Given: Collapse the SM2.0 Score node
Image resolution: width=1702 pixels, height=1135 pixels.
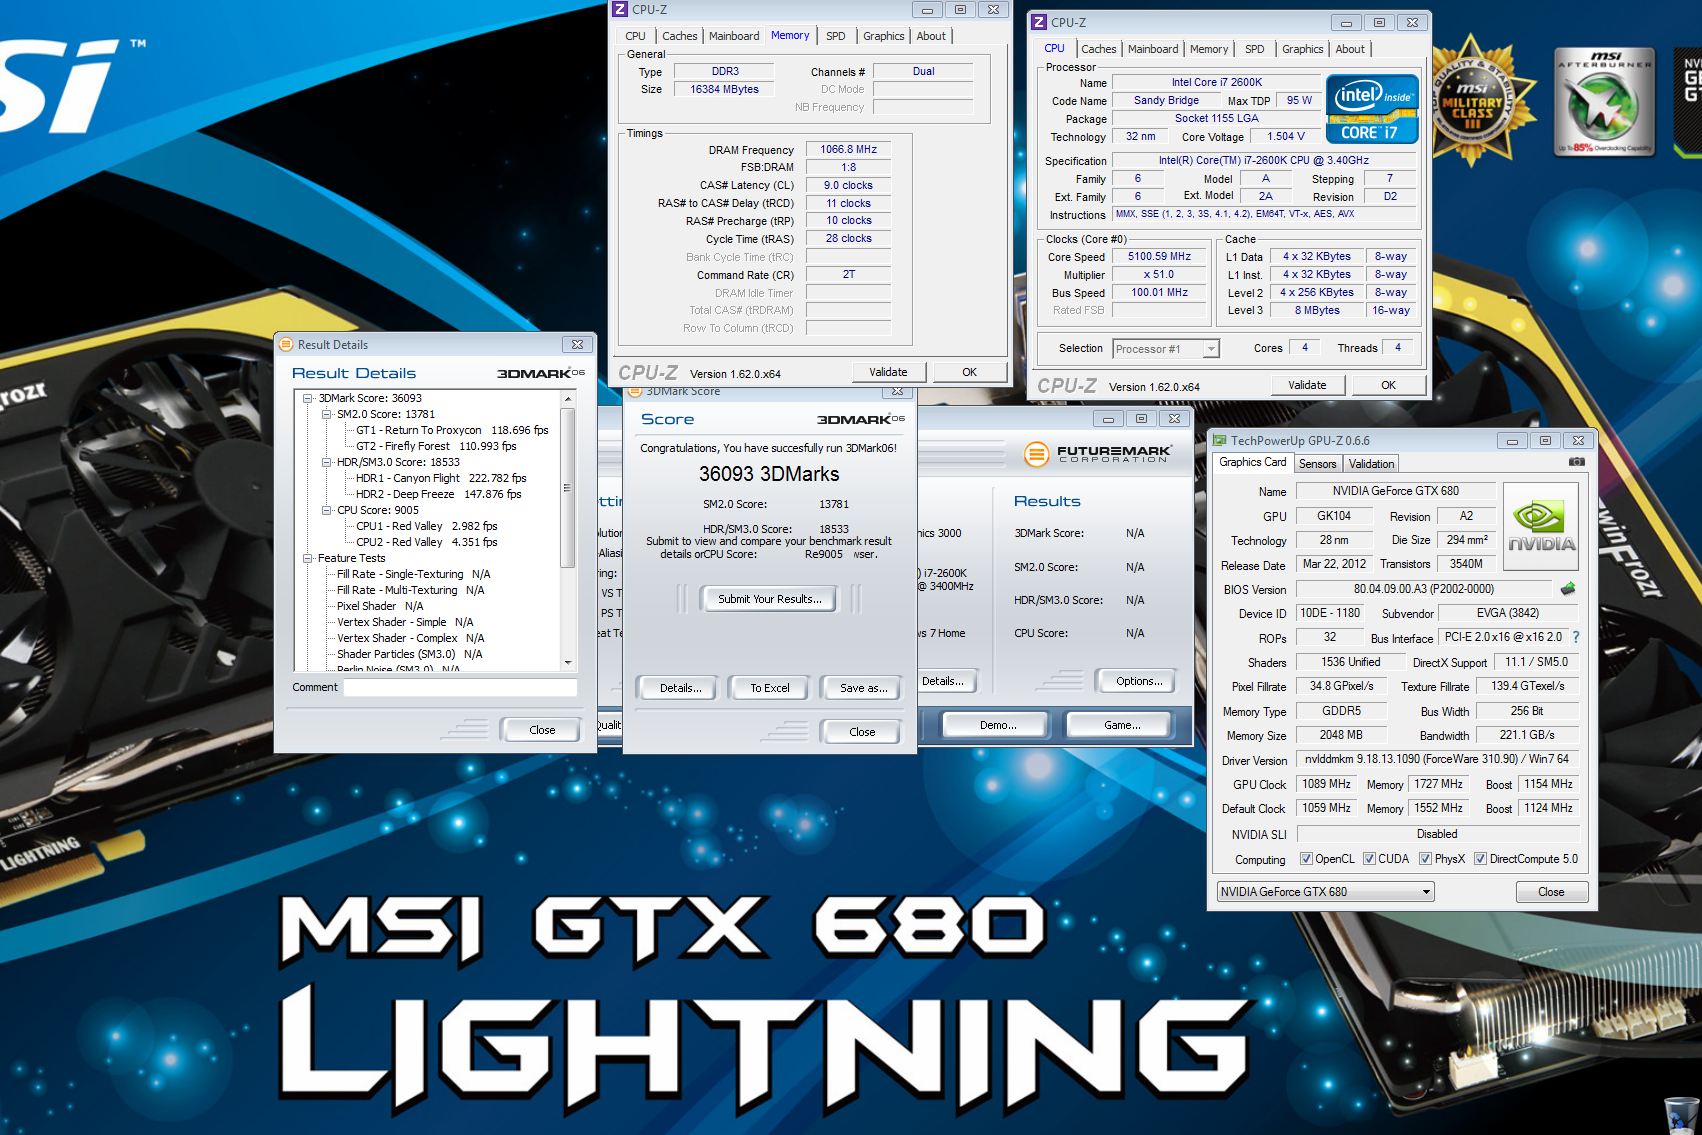Looking at the screenshot, I should [x=327, y=414].
